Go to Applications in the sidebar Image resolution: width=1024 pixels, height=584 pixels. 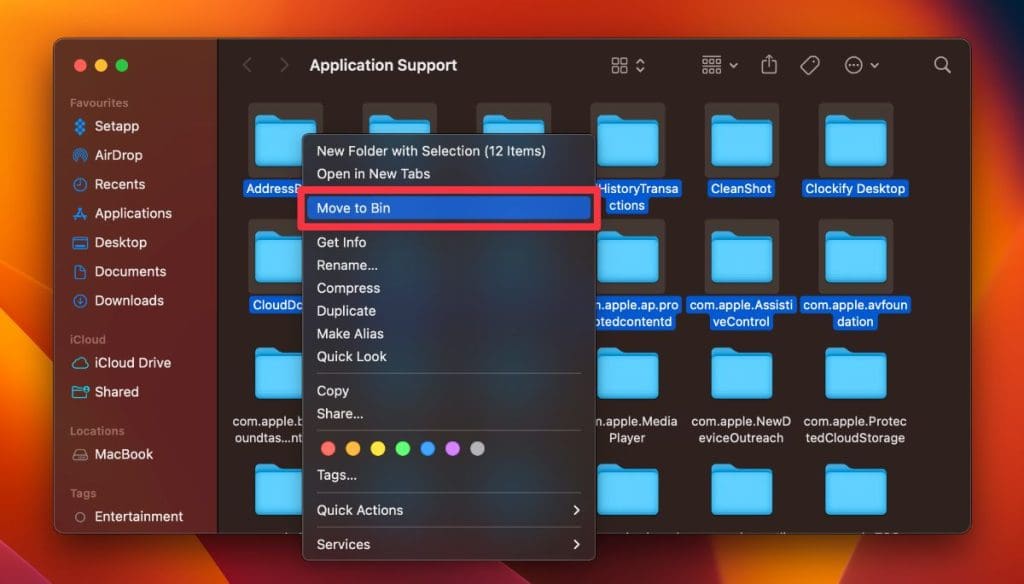[121, 214]
